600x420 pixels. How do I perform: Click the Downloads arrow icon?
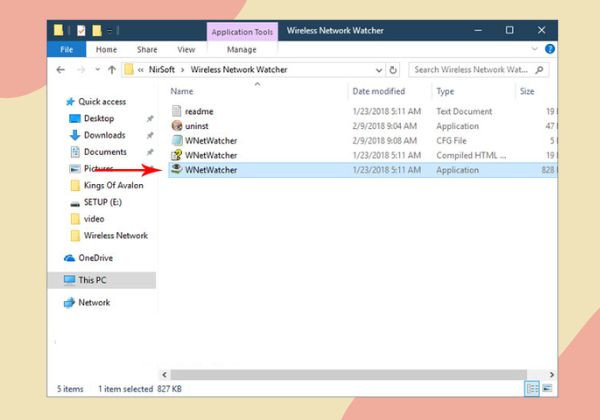click(x=75, y=135)
